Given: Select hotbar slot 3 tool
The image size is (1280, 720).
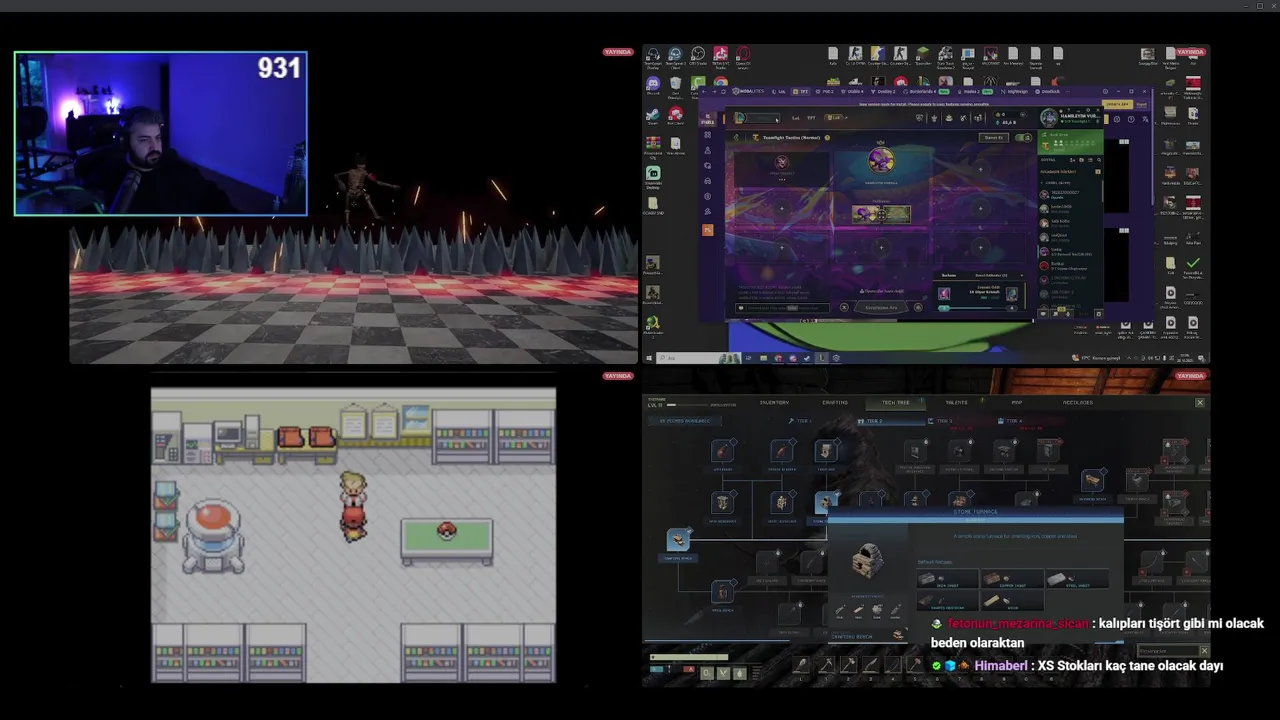Looking at the screenshot, I should [871, 663].
